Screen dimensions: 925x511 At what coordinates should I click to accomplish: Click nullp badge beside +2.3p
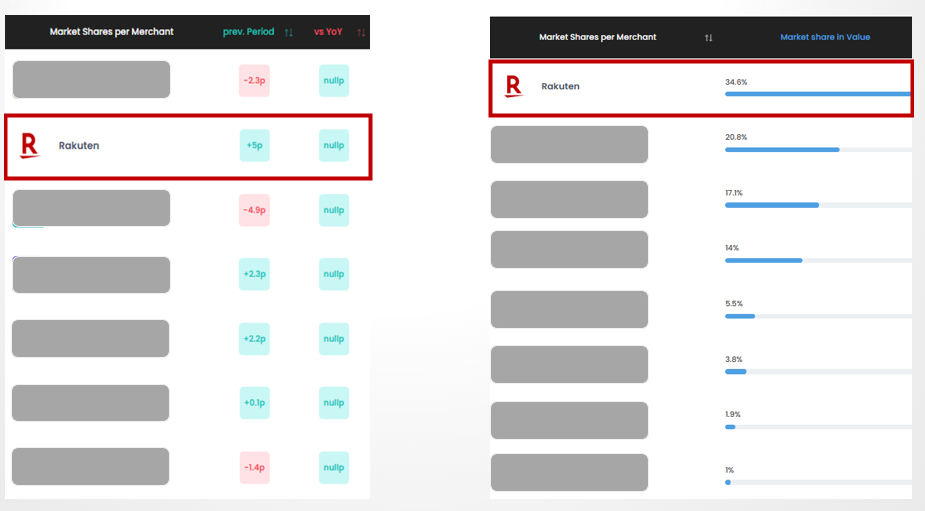(334, 274)
